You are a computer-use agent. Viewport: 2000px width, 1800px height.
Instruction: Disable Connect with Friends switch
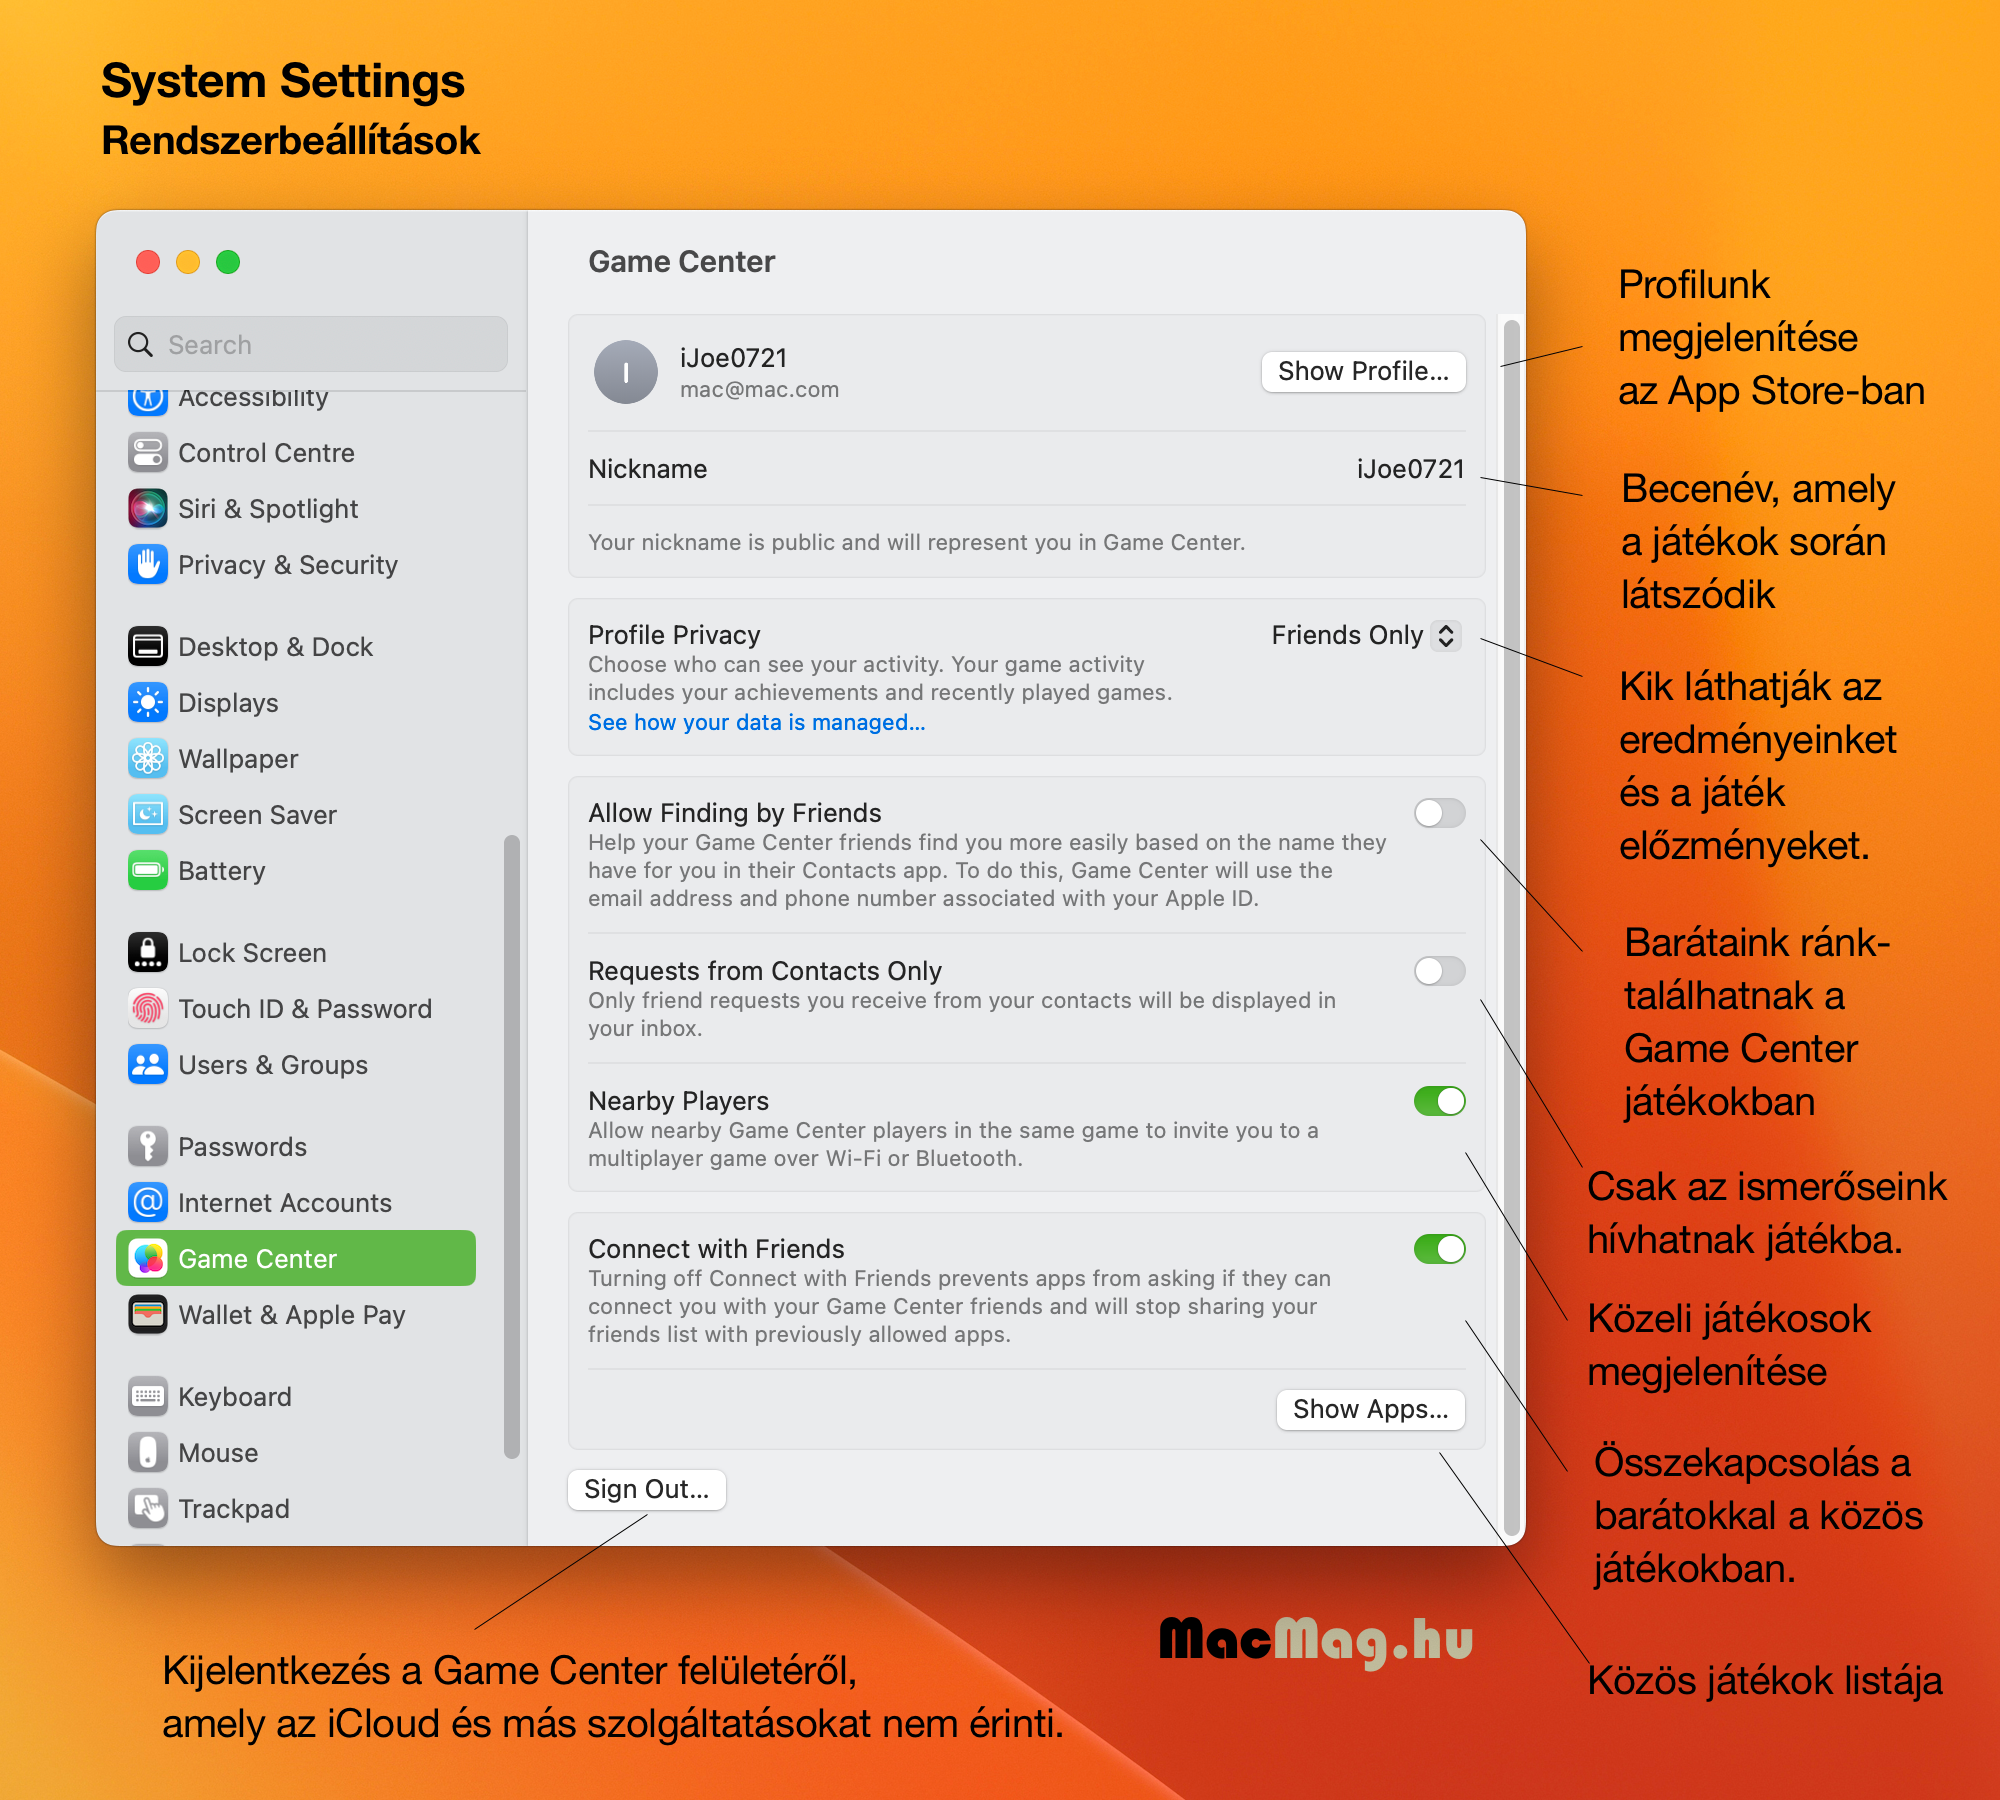(1440, 1249)
